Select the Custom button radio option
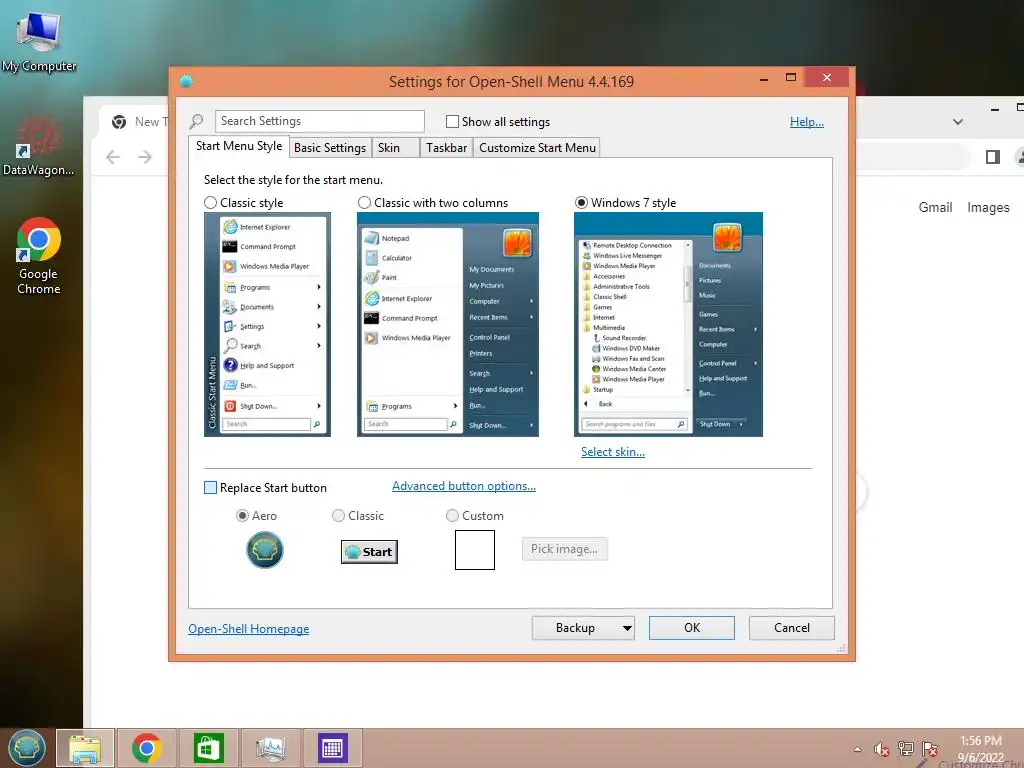Screen dimensions: 1024x768 pos(452,516)
